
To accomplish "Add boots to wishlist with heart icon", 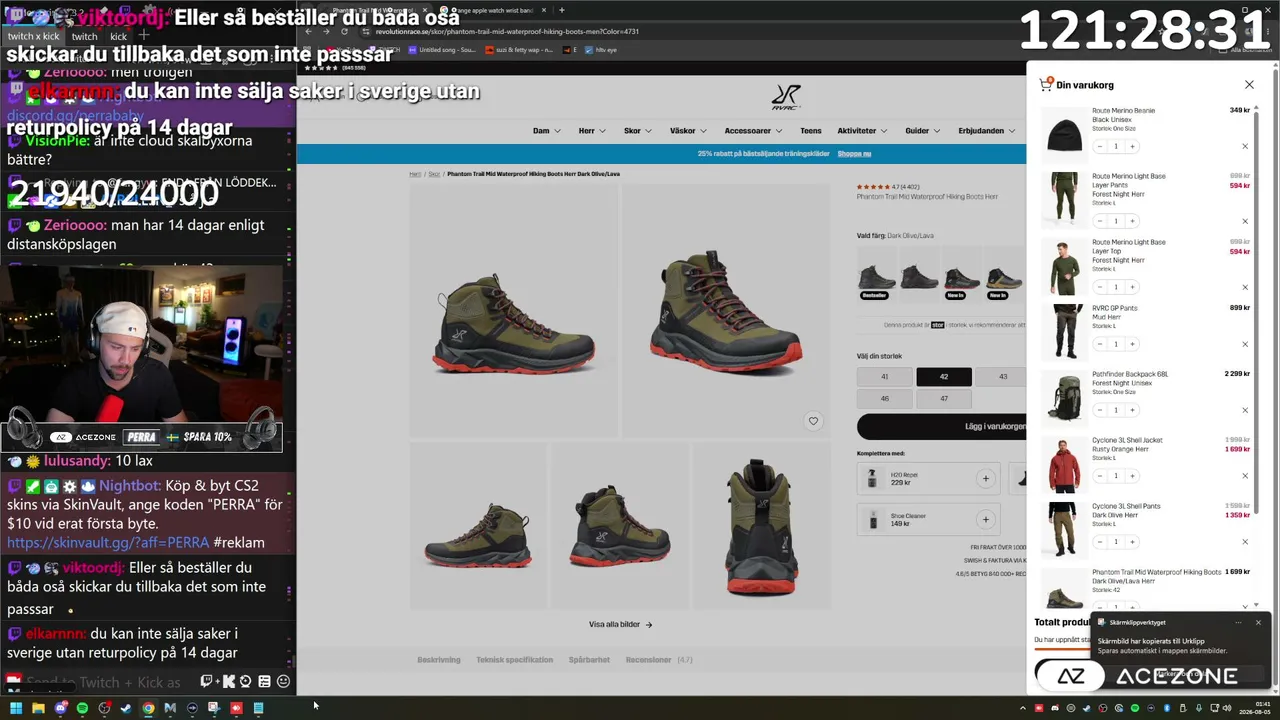I will [x=813, y=421].
